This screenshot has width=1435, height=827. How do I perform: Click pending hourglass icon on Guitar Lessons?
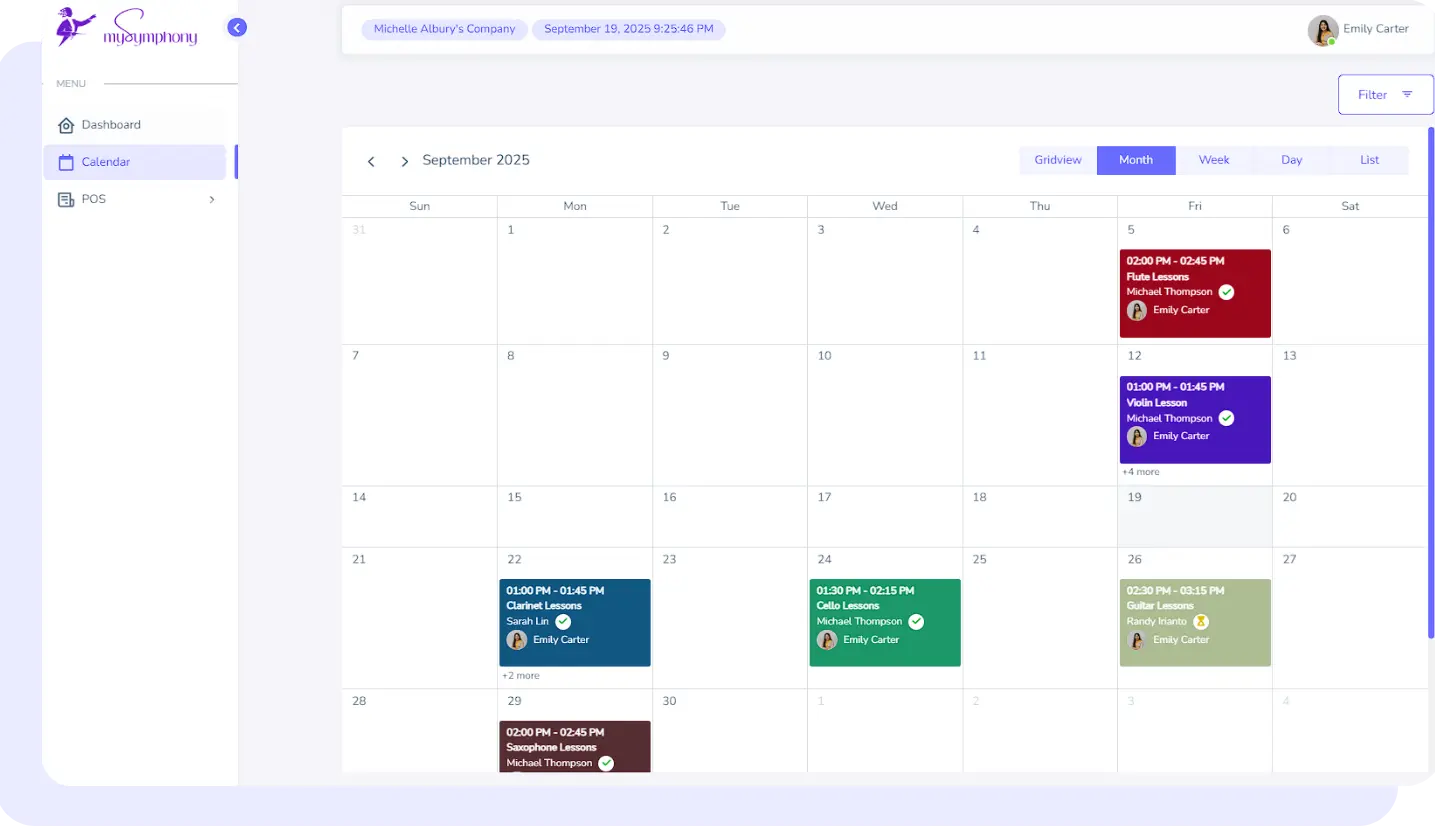(1201, 622)
